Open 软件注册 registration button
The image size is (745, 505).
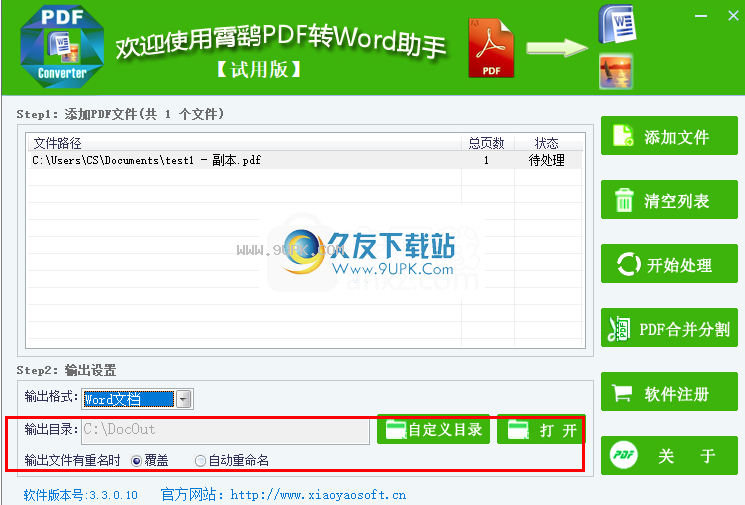pos(669,392)
